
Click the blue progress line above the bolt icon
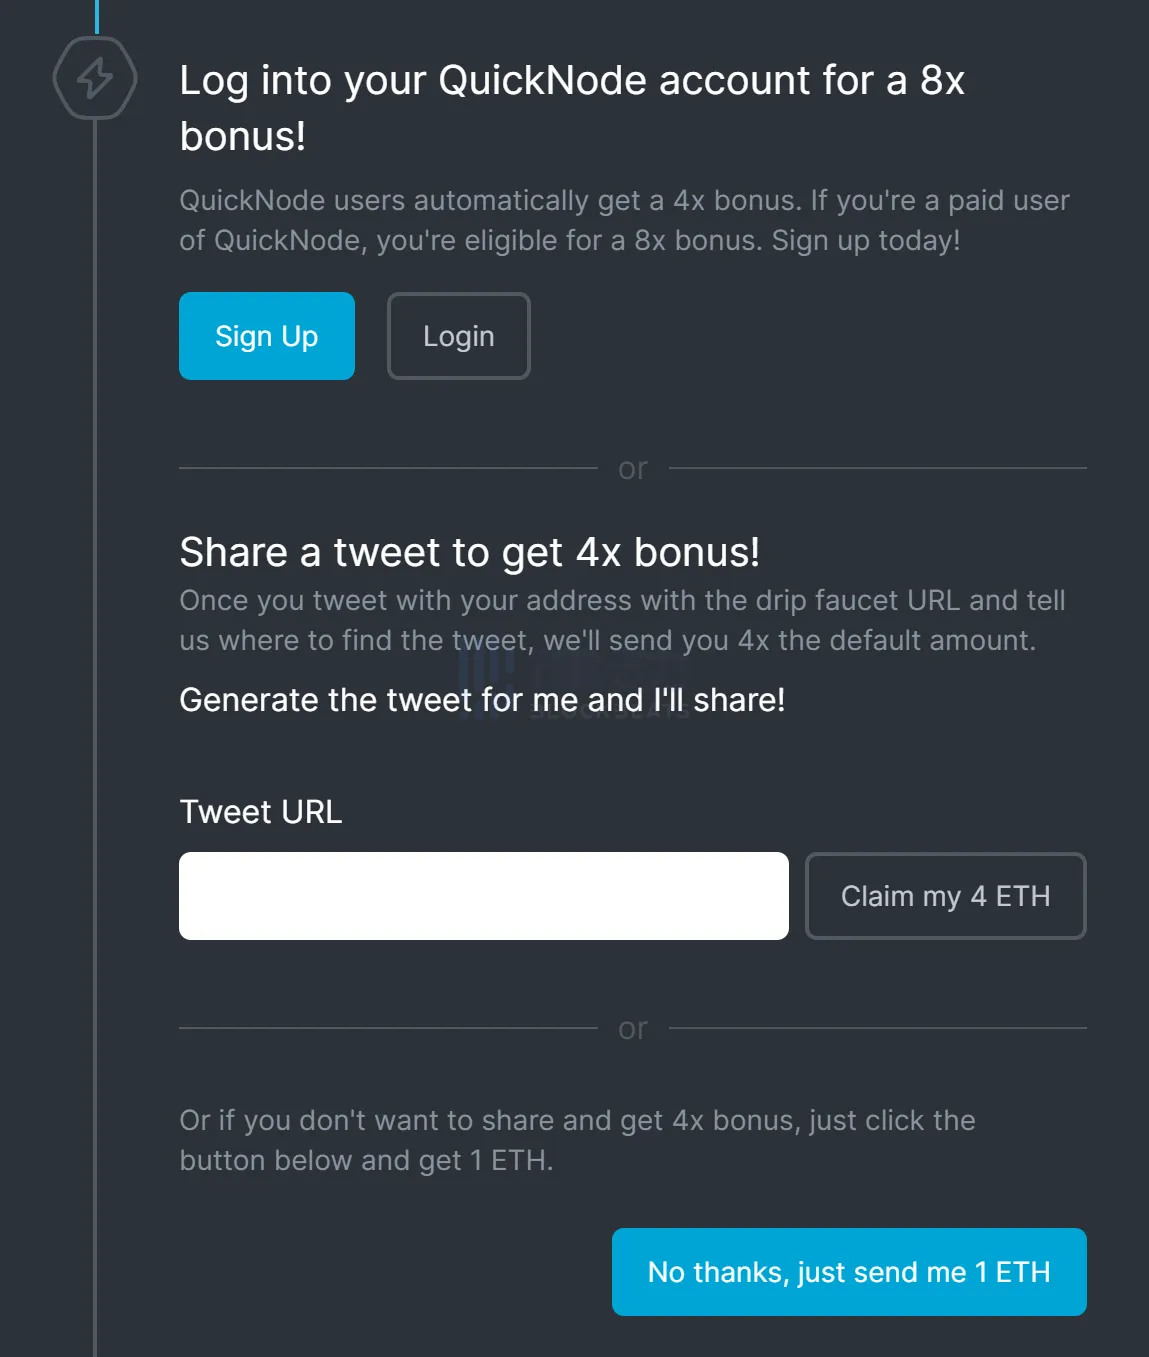pos(96,15)
